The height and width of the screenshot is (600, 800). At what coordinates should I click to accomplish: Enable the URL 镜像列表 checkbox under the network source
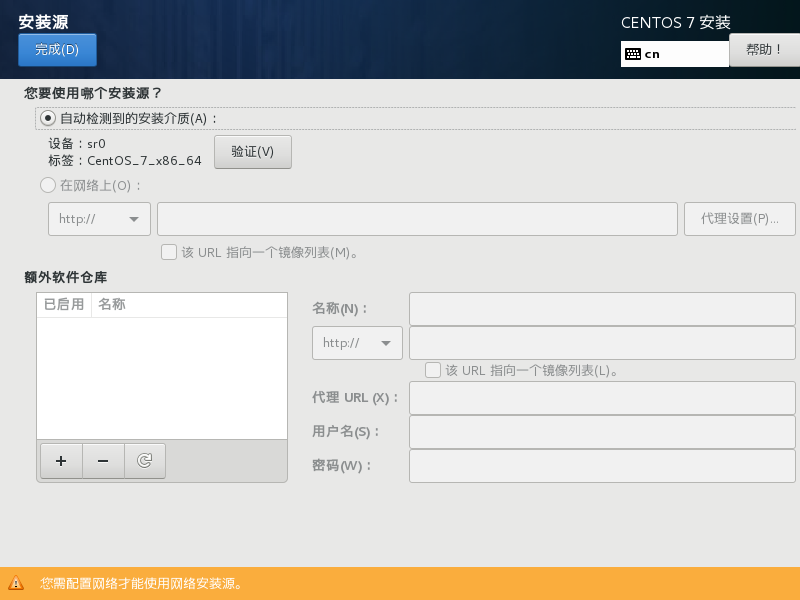169,252
